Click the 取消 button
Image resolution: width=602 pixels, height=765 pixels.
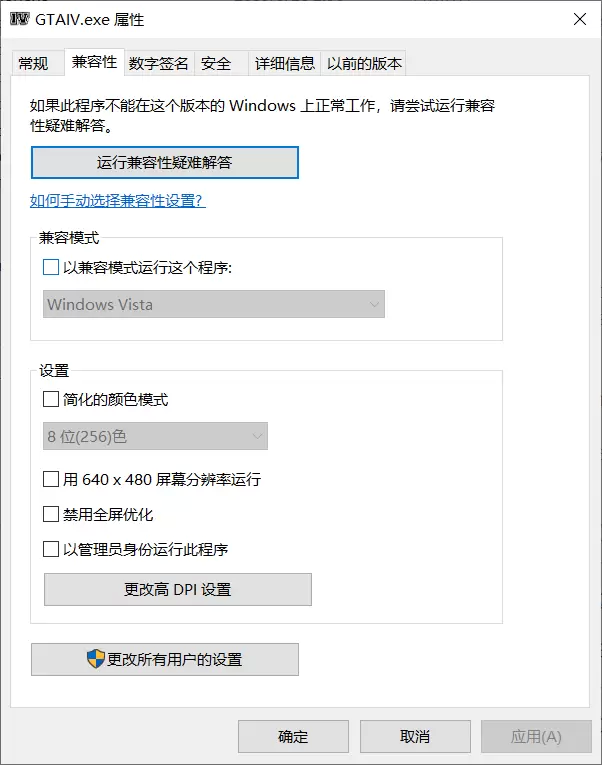point(415,736)
